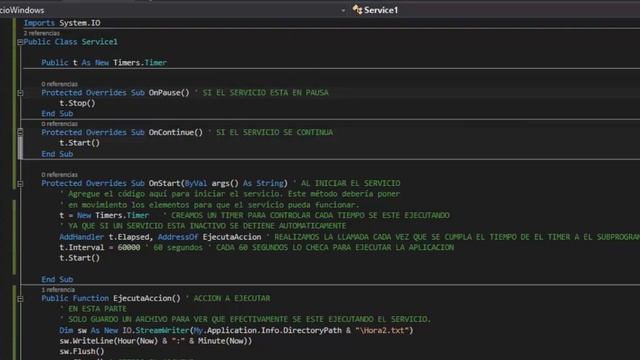Click 'End Sub' closing the OnContinue method

57,154
